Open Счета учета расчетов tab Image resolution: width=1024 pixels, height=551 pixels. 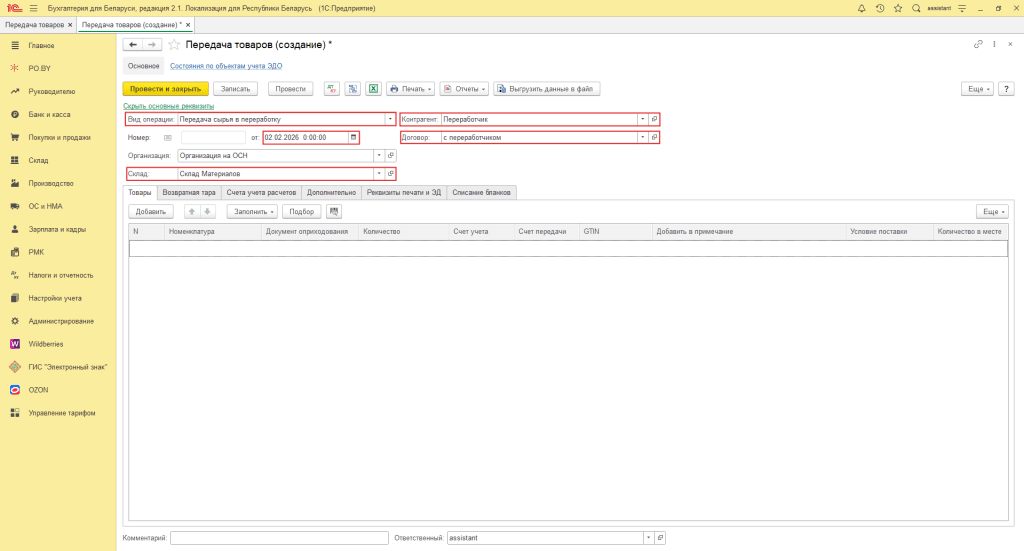point(262,192)
